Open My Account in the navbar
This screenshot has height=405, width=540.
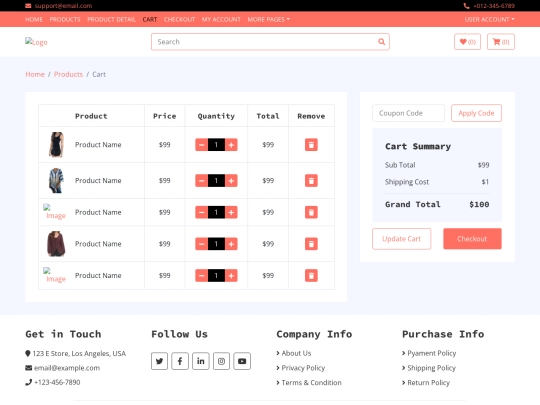click(221, 20)
